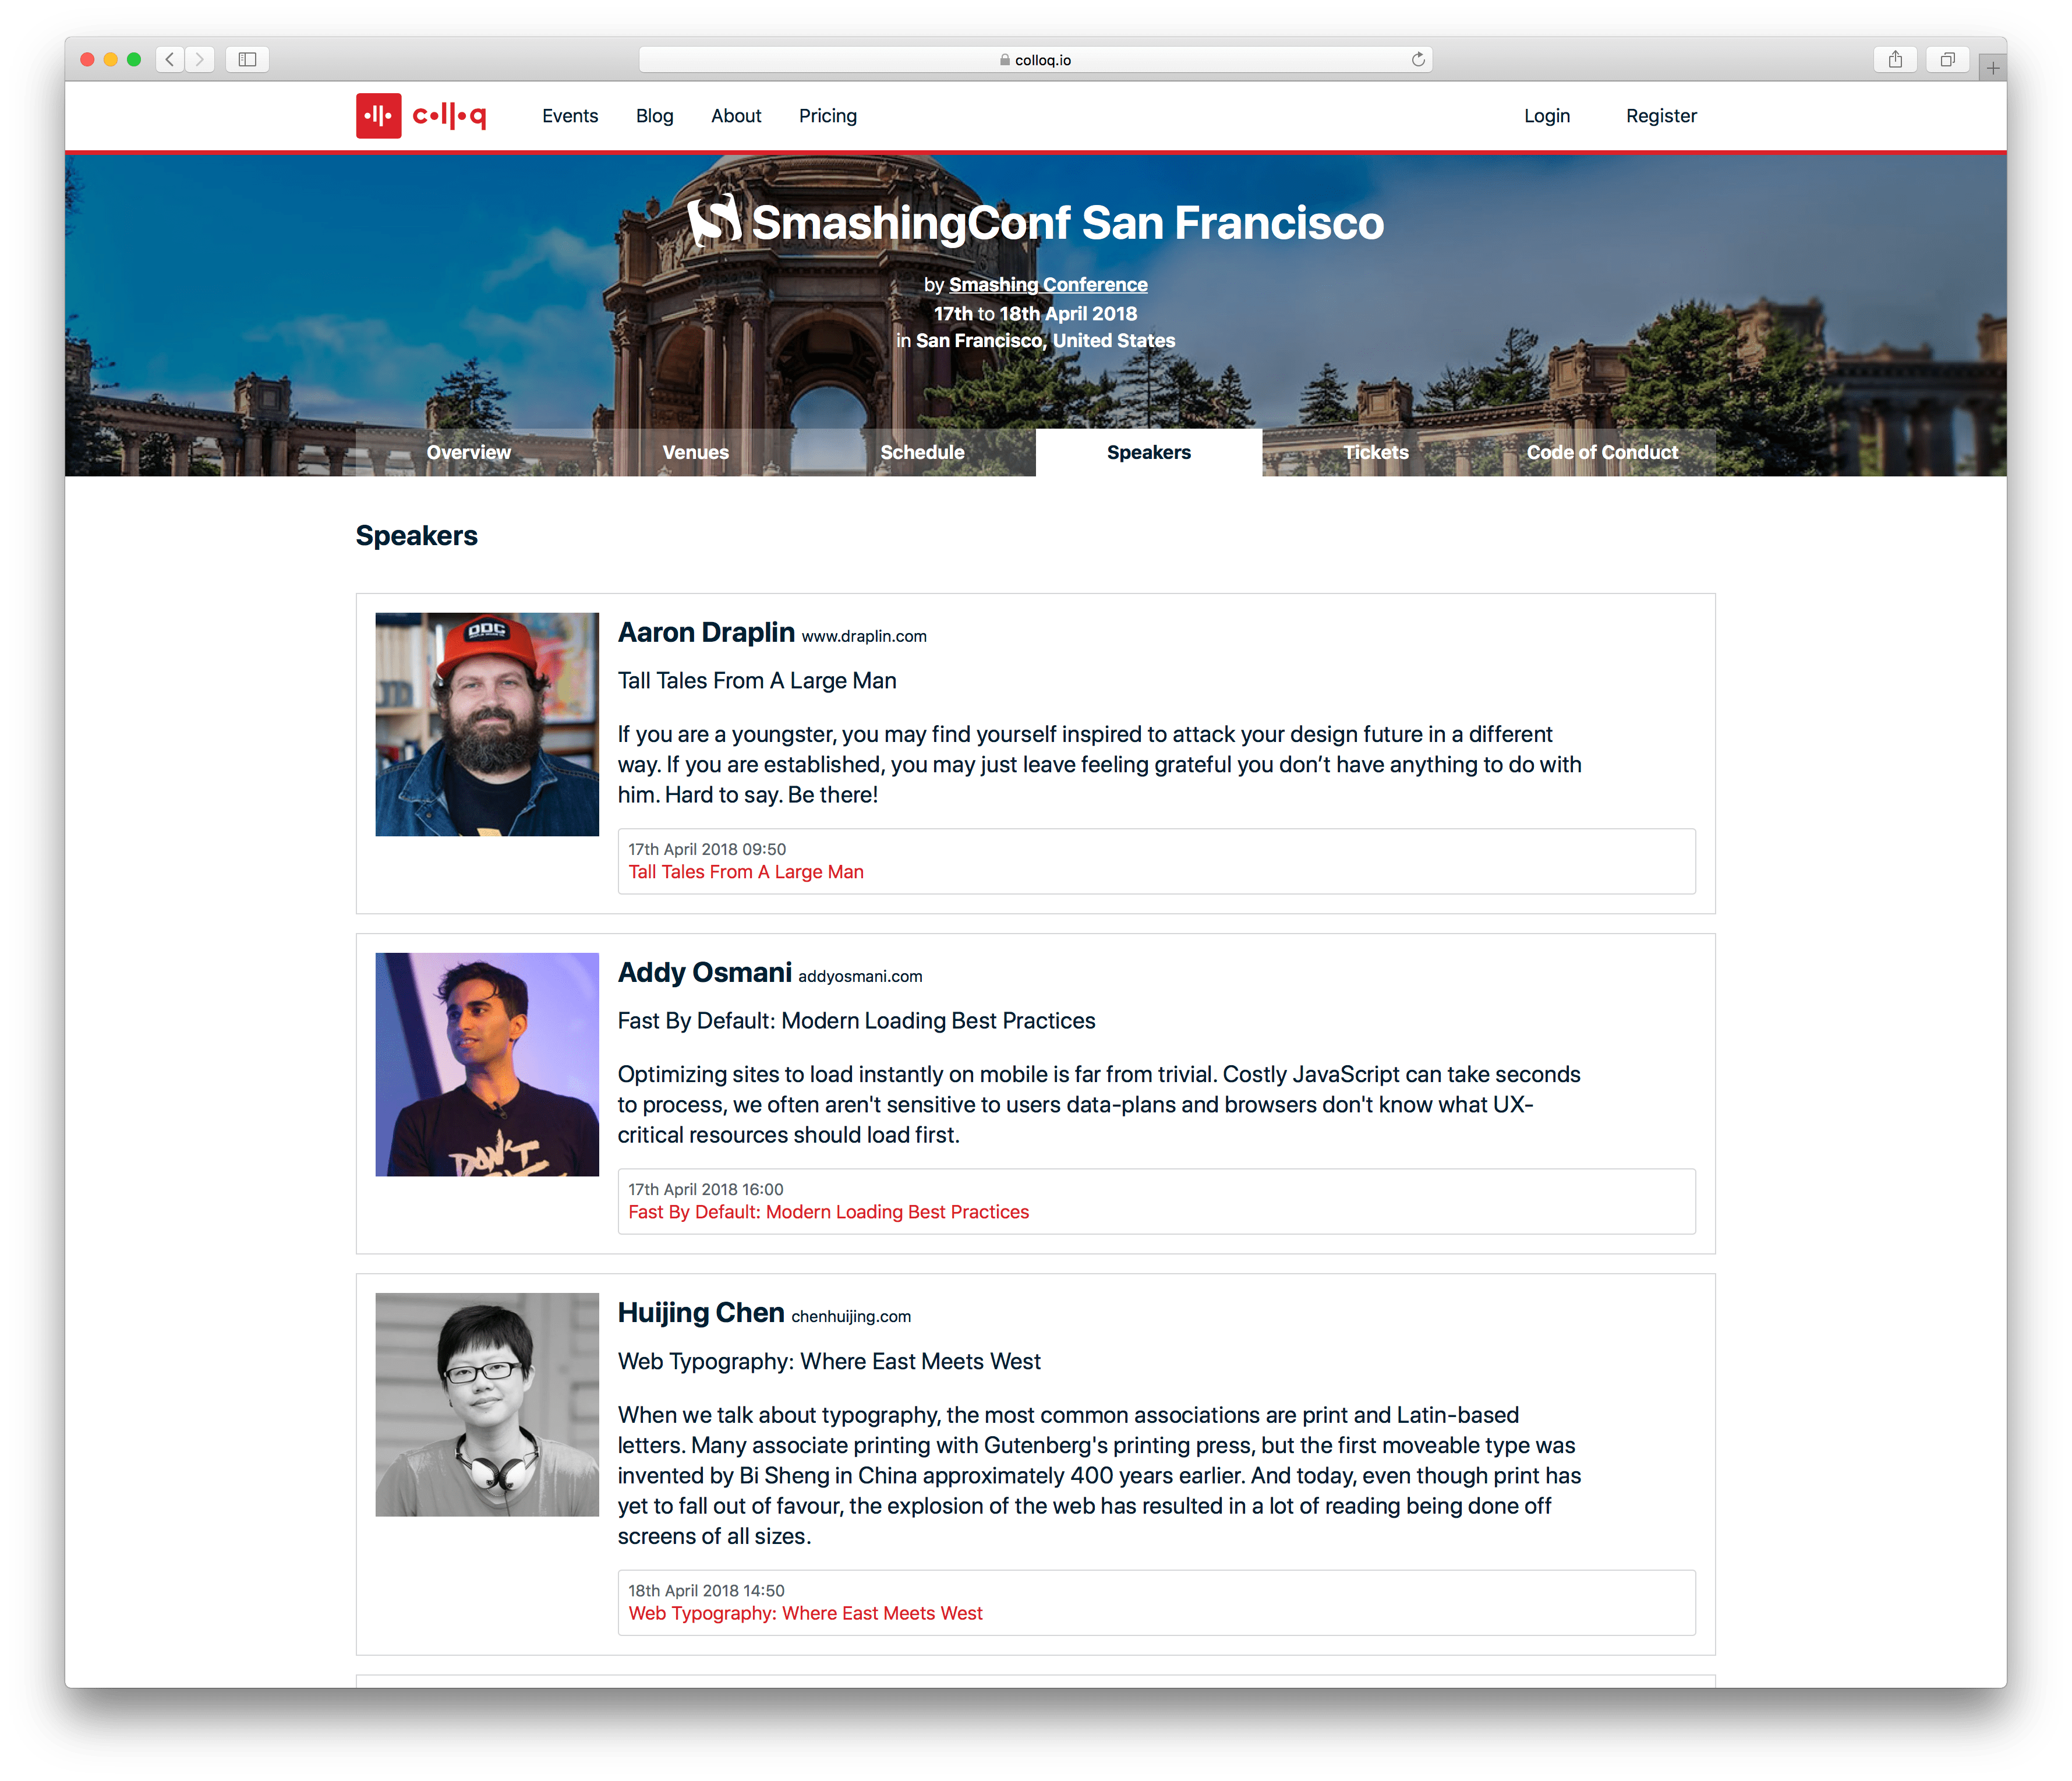Click the Smashing Conference organizer link

(x=1047, y=285)
